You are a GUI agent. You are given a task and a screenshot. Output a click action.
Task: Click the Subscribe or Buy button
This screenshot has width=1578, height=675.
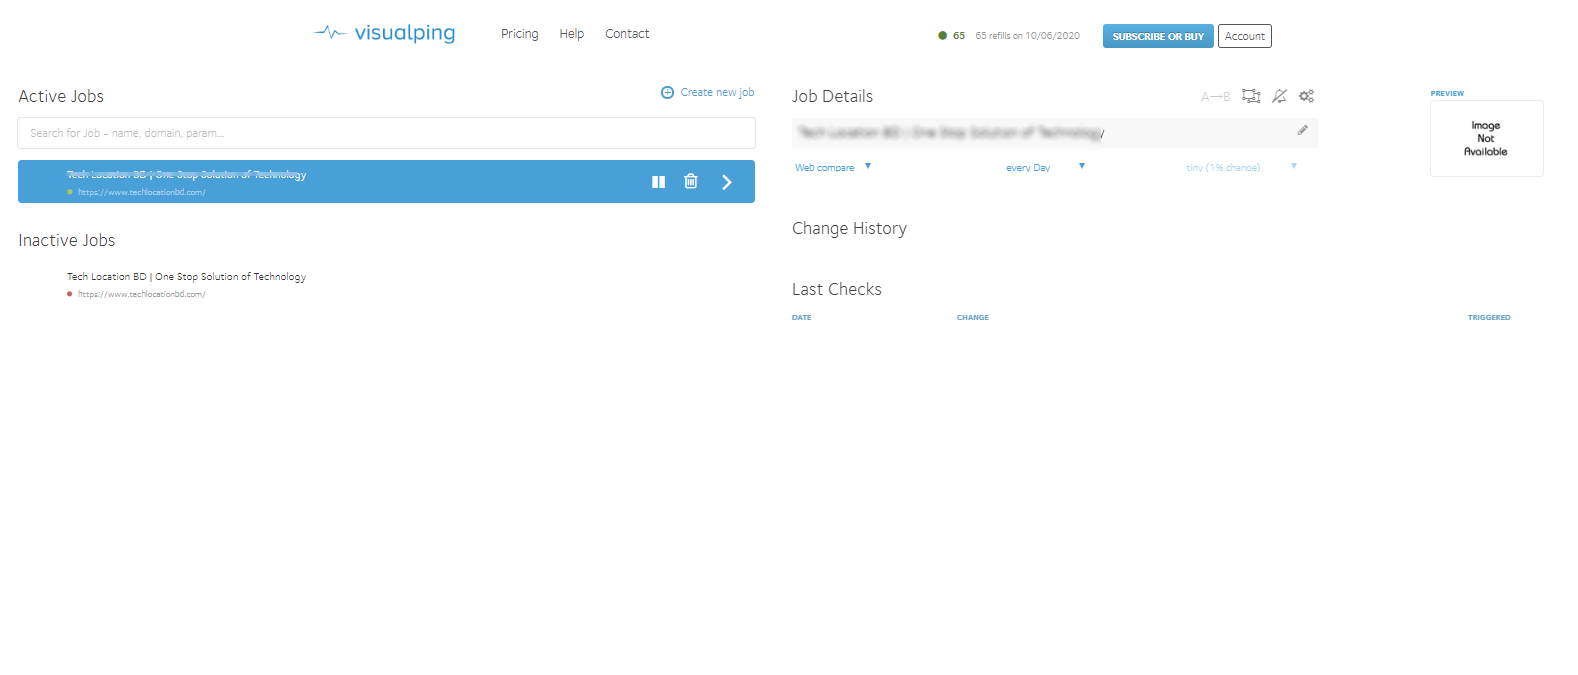tap(1158, 36)
